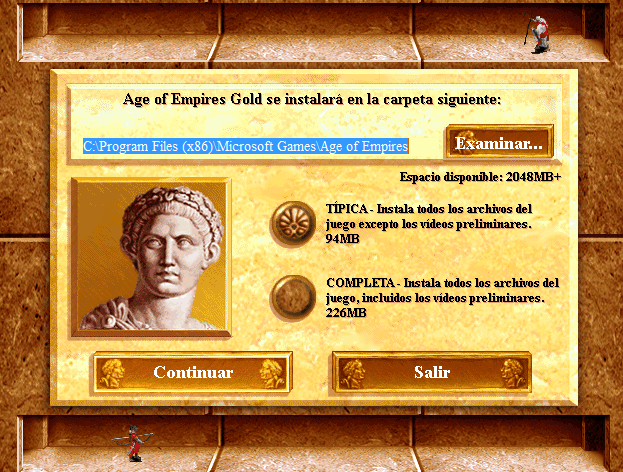Screen dimensions: 623x472
Task: Click empty space right of the install path text
Action: pyautogui.click(x=425, y=146)
